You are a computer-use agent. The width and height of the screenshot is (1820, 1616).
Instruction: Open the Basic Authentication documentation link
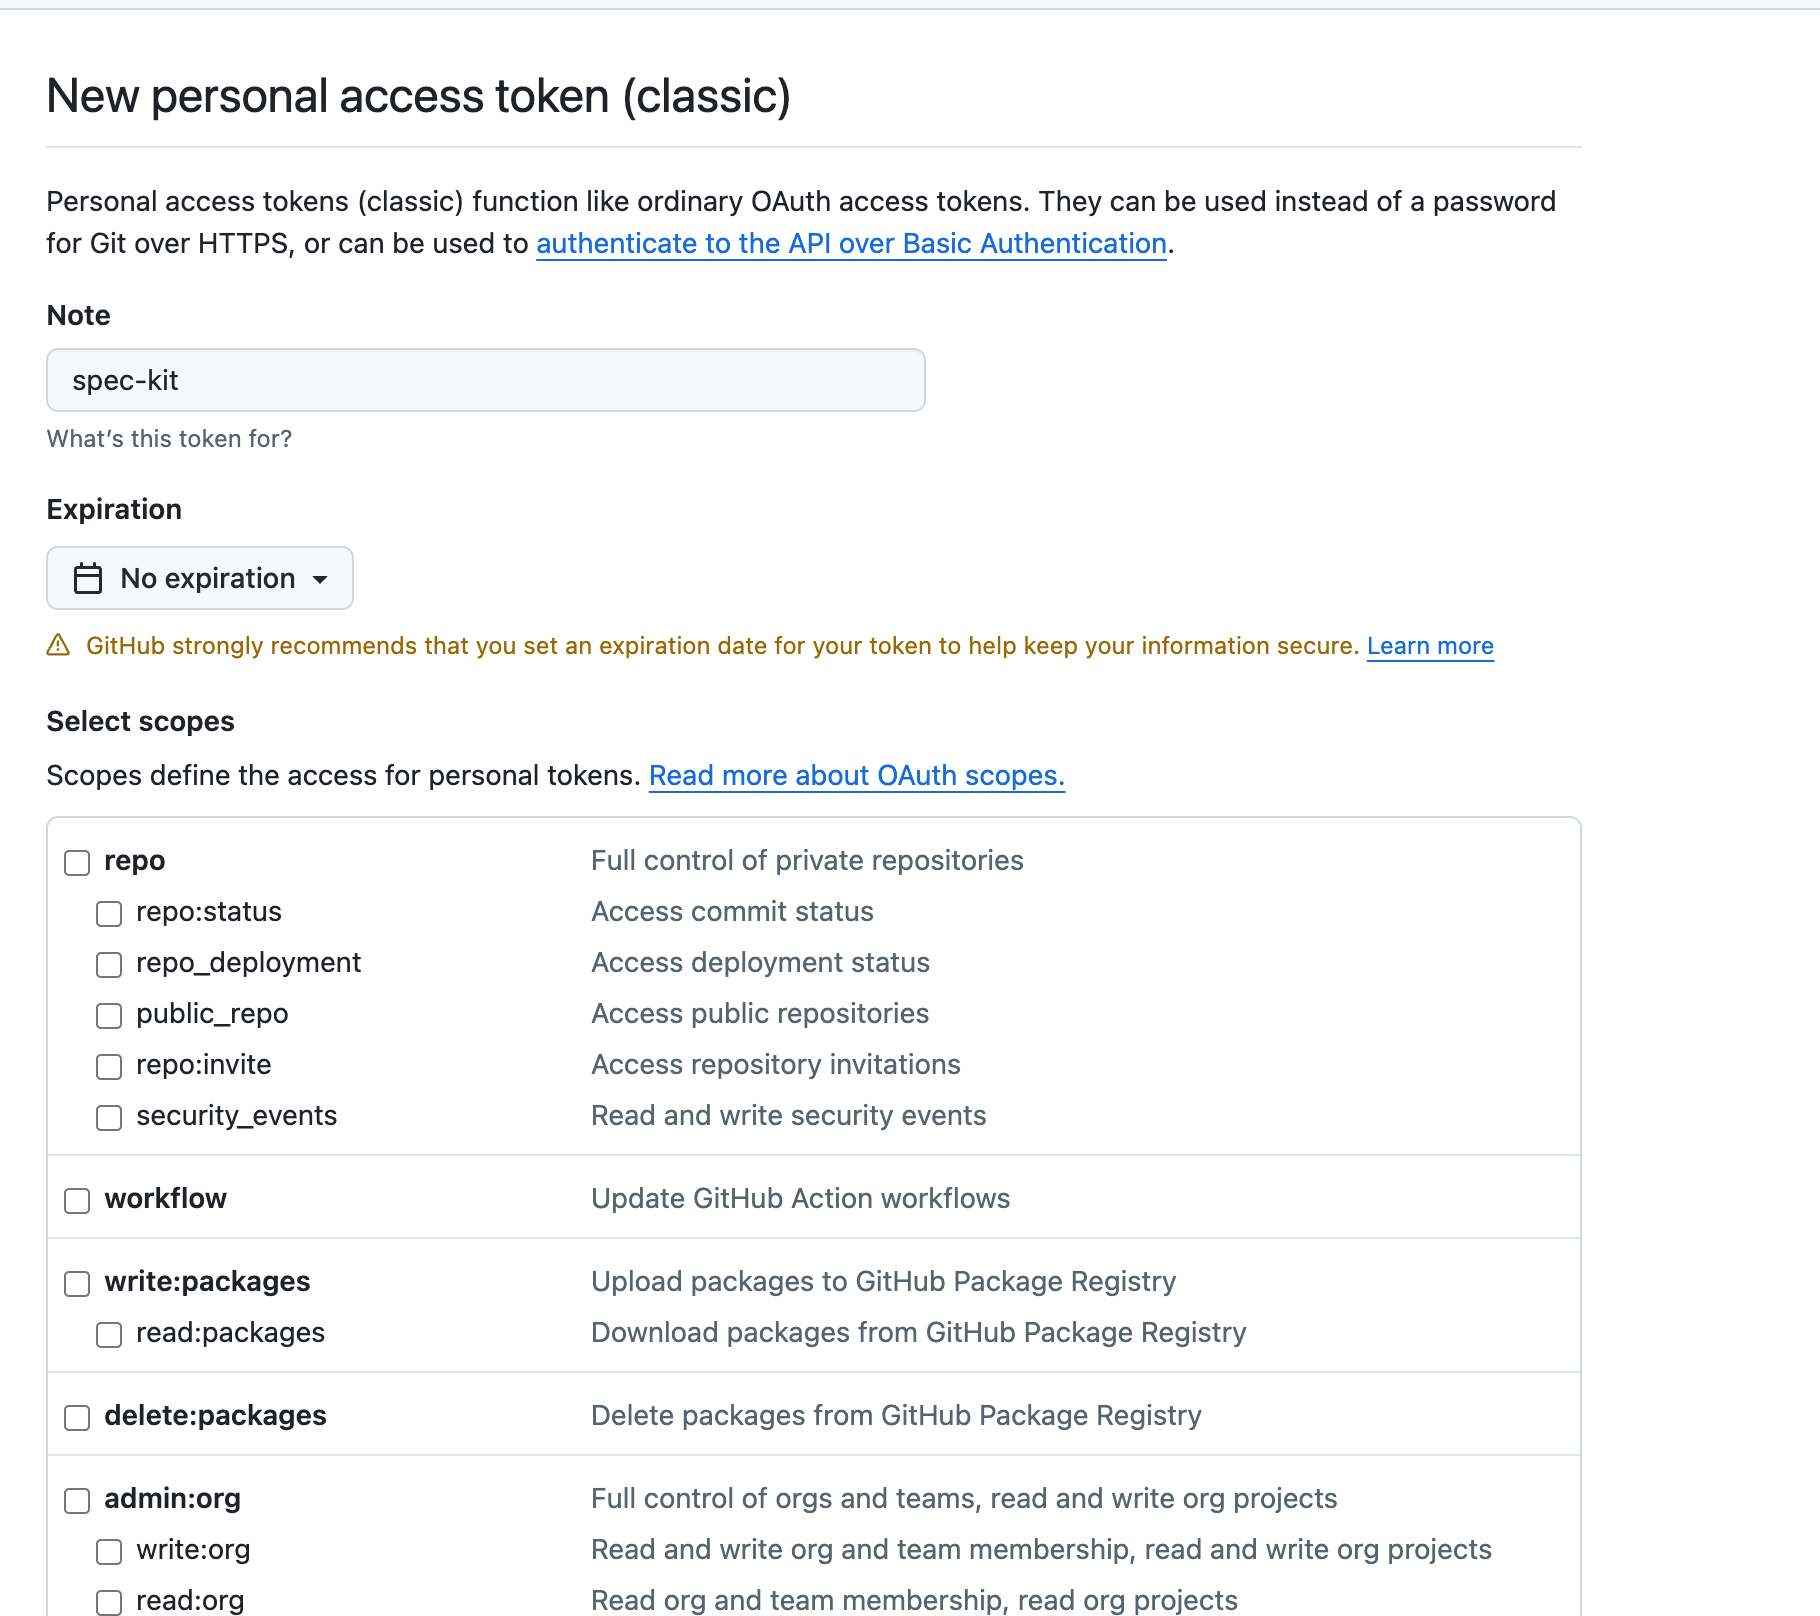[x=851, y=243]
